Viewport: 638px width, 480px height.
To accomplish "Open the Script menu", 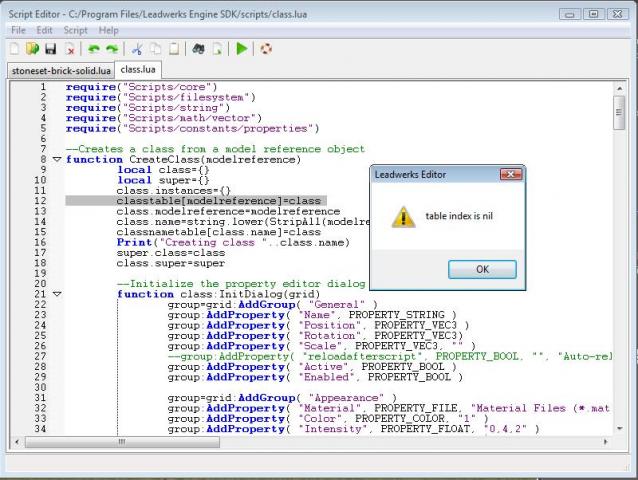I will pos(76,30).
